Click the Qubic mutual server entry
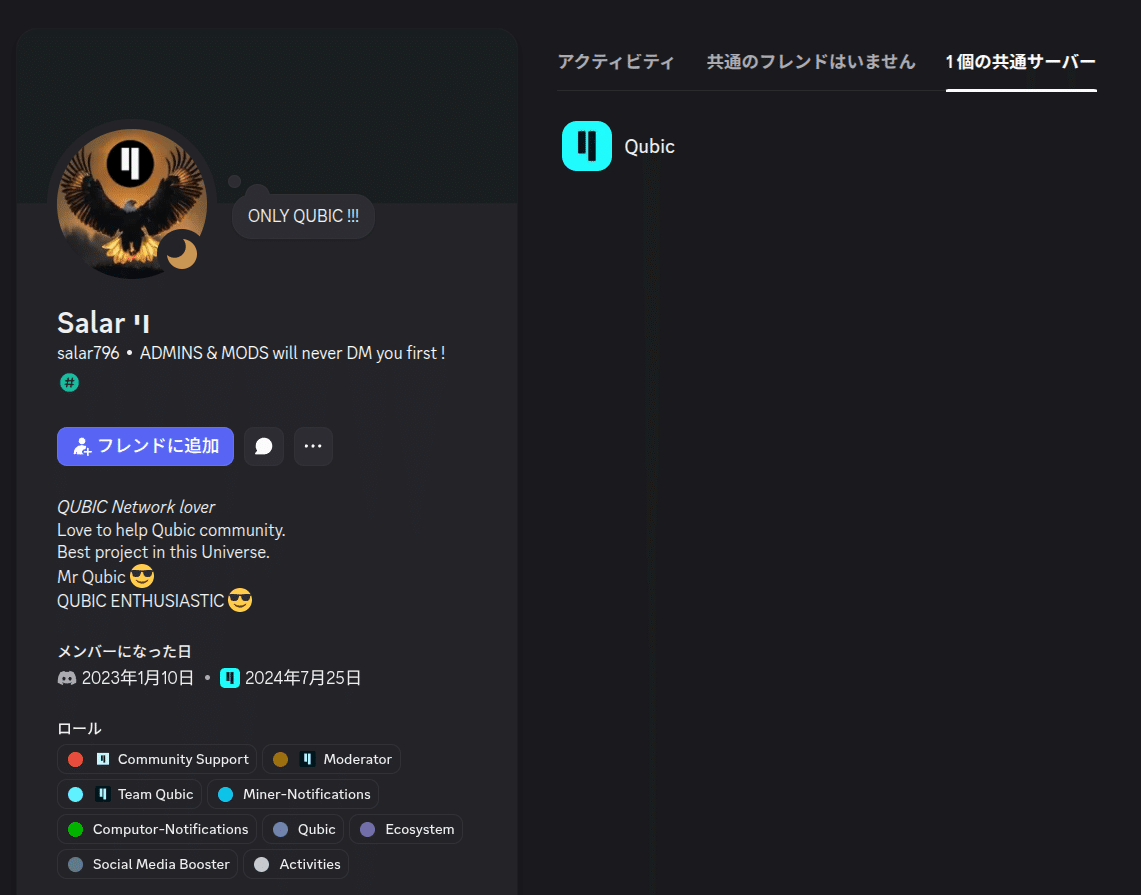The width and height of the screenshot is (1141, 895). point(649,146)
